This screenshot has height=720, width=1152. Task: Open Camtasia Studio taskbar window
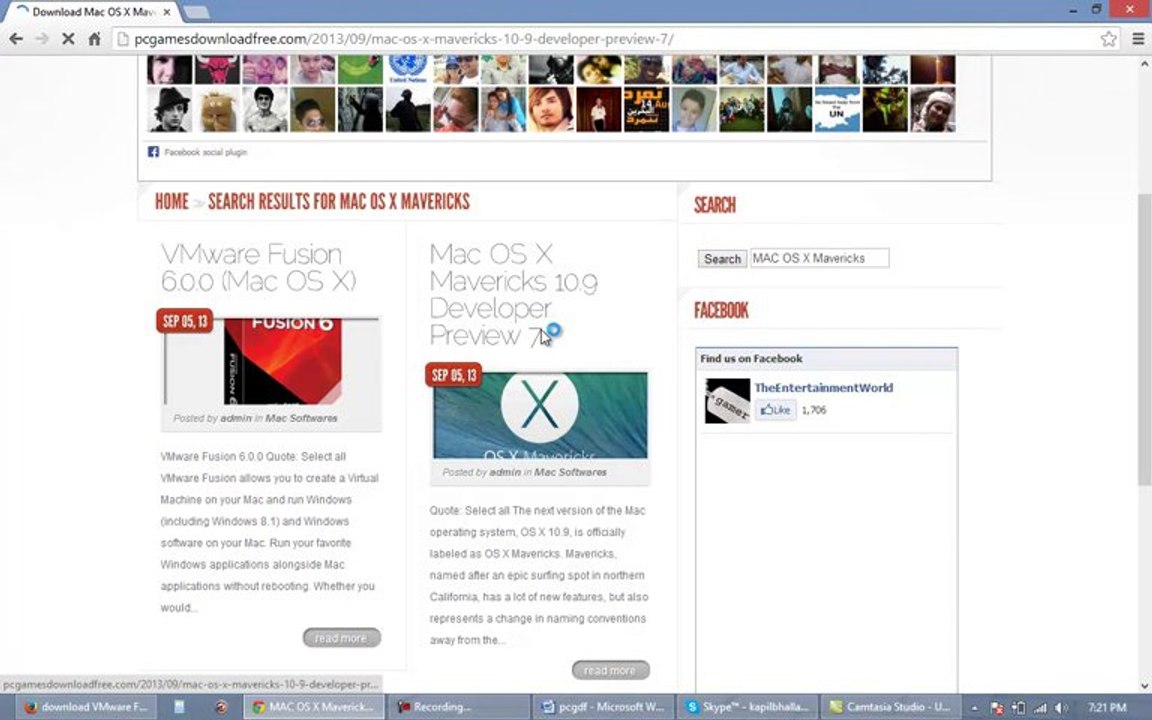click(891, 708)
